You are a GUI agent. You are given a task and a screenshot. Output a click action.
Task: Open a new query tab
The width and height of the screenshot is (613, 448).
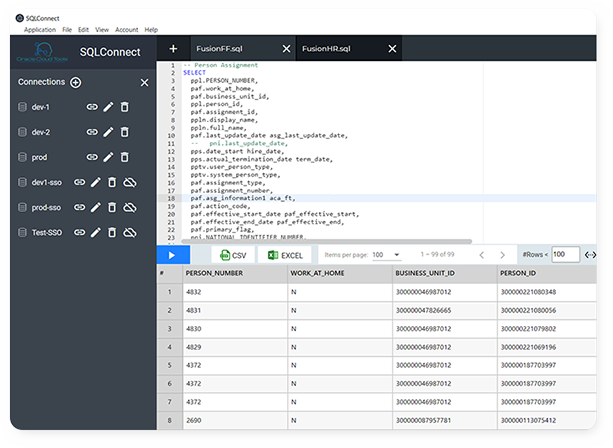(x=173, y=48)
